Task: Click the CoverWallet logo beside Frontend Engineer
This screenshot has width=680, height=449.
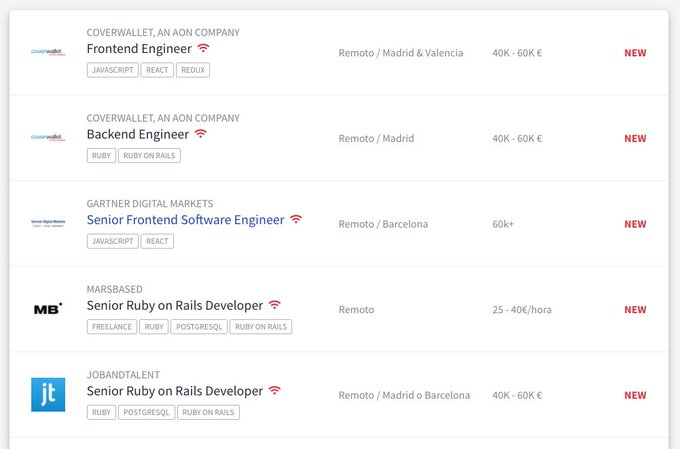Action: 48,52
